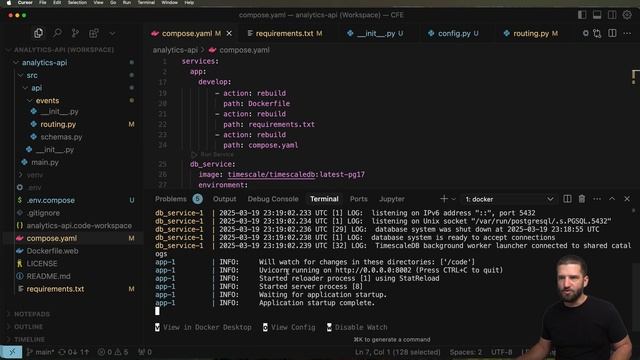Open the 1: docker terminal selector
This screenshot has width=640, height=360.
[509, 200]
